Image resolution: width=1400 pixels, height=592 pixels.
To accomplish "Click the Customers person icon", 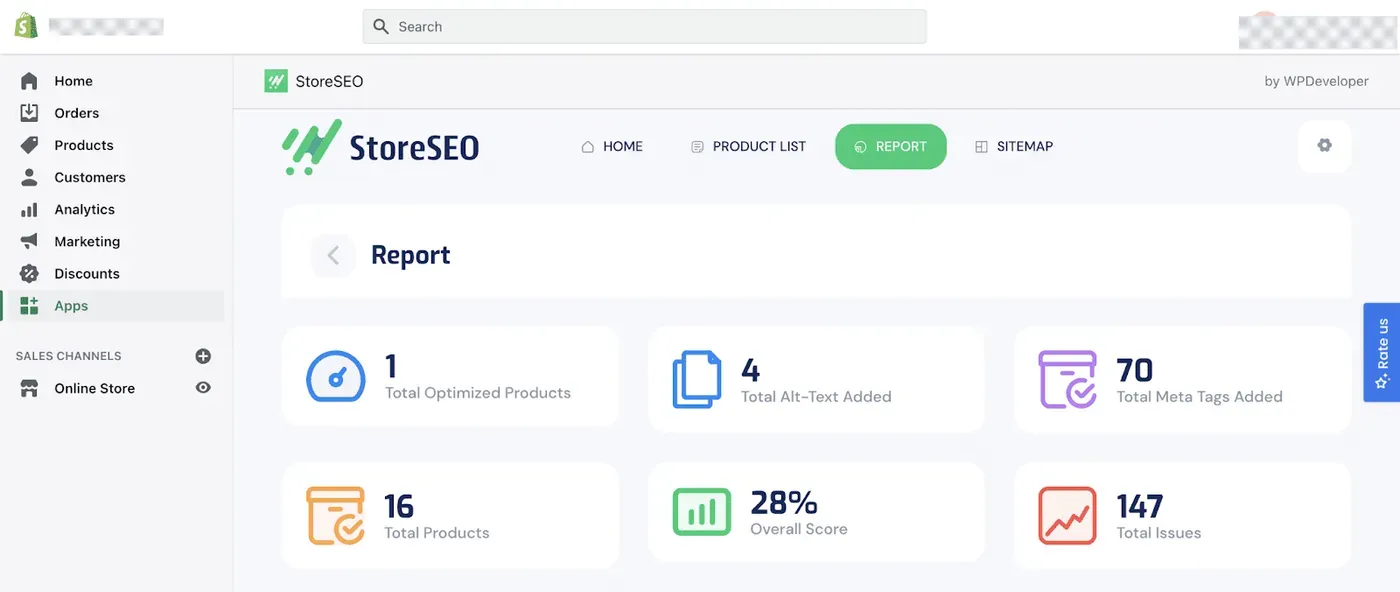I will 29,177.
